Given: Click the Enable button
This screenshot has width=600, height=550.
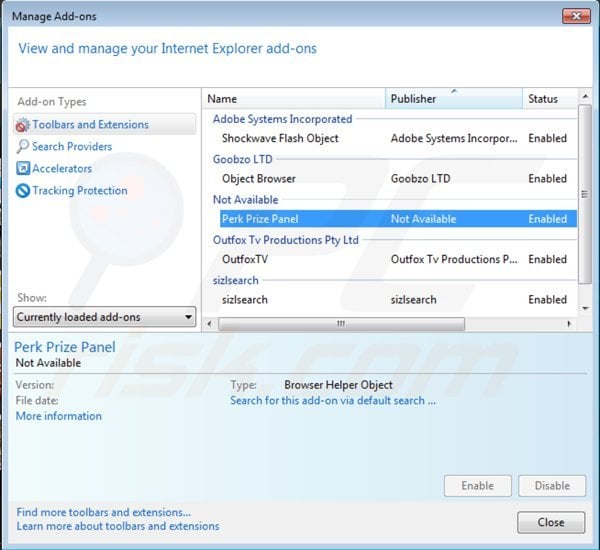Looking at the screenshot, I should [x=478, y=486].
